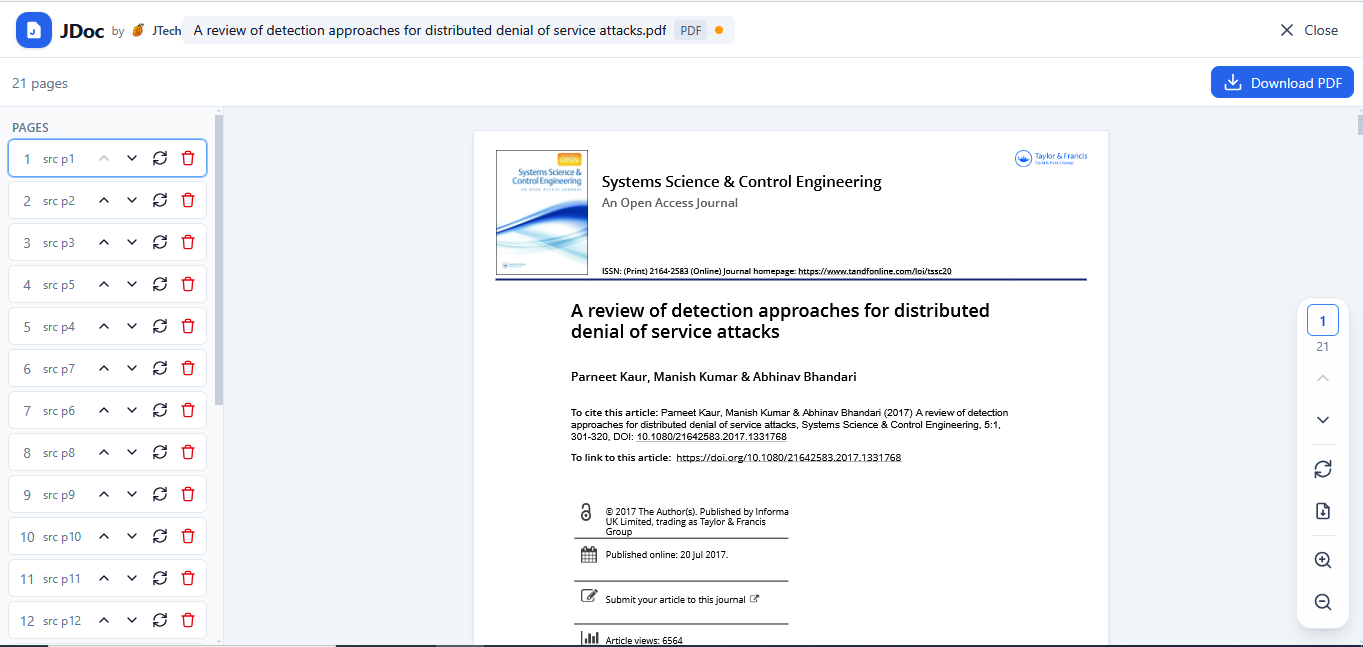Move src p5 down

click(132, 284)
